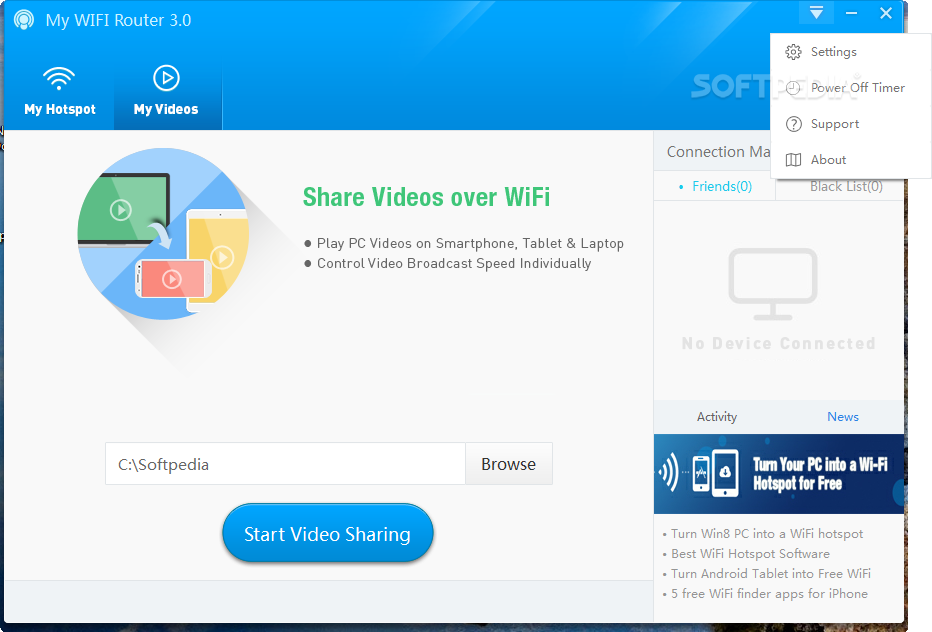Viewport: 932px width, 632px height.
Task: Click Control Video Broadcast Speed Individually text
Action: tap(454, 263)
